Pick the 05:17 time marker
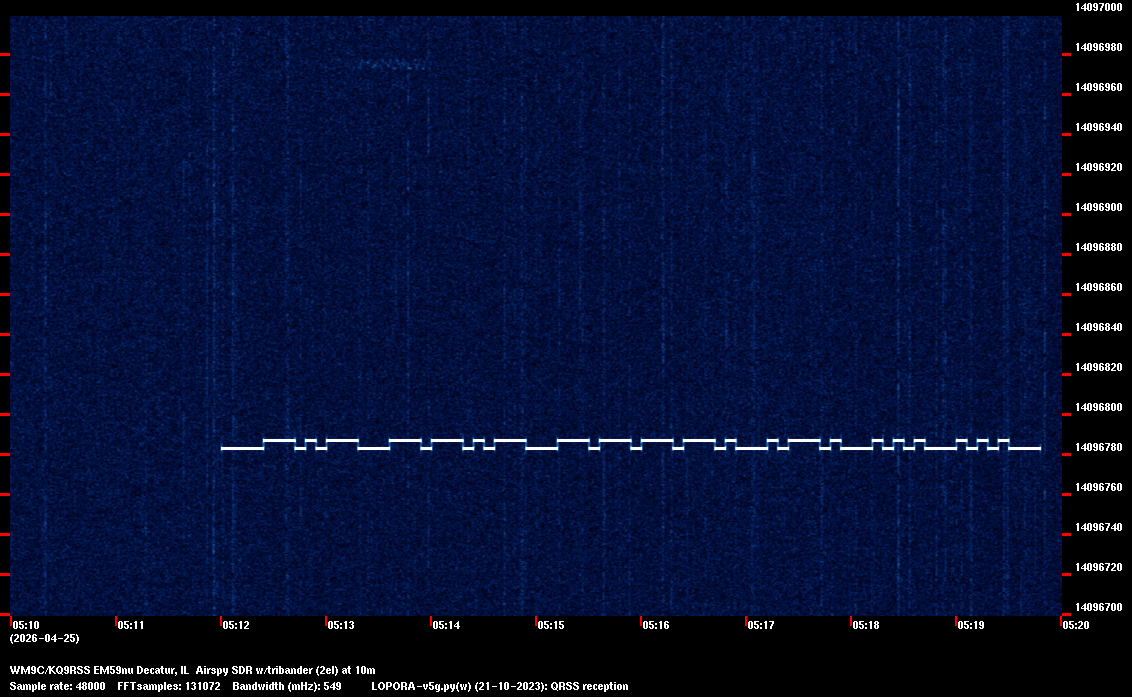Image resolution: width=1132 pixels, height=697 pixels. (x=761, y=625)
